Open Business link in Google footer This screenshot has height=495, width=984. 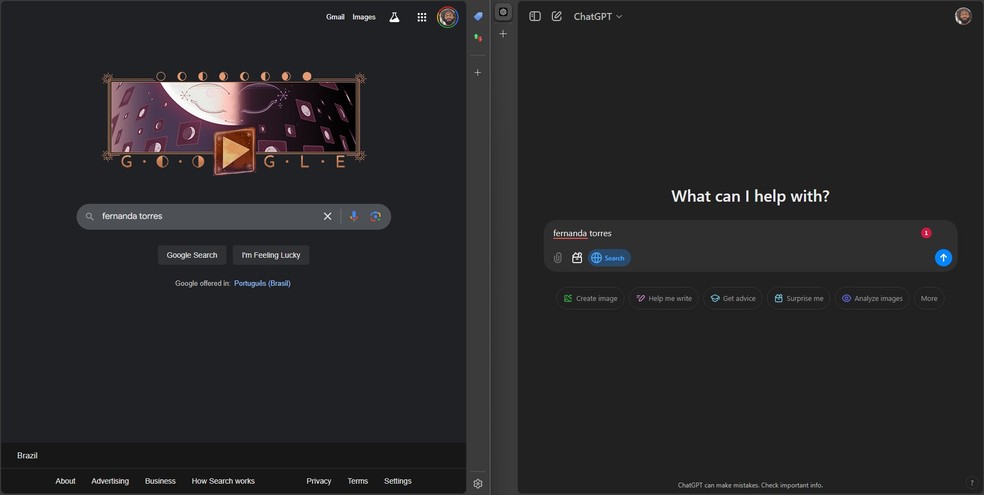[160, 481]
